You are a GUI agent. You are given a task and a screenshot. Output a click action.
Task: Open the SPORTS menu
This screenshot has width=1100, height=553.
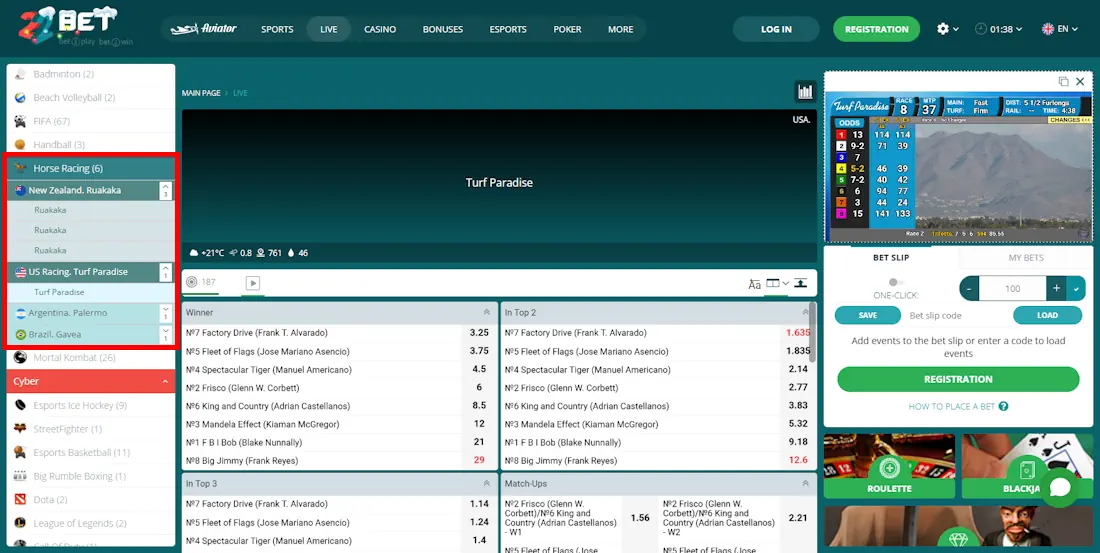pyautogui.click(x=277, y=29)
